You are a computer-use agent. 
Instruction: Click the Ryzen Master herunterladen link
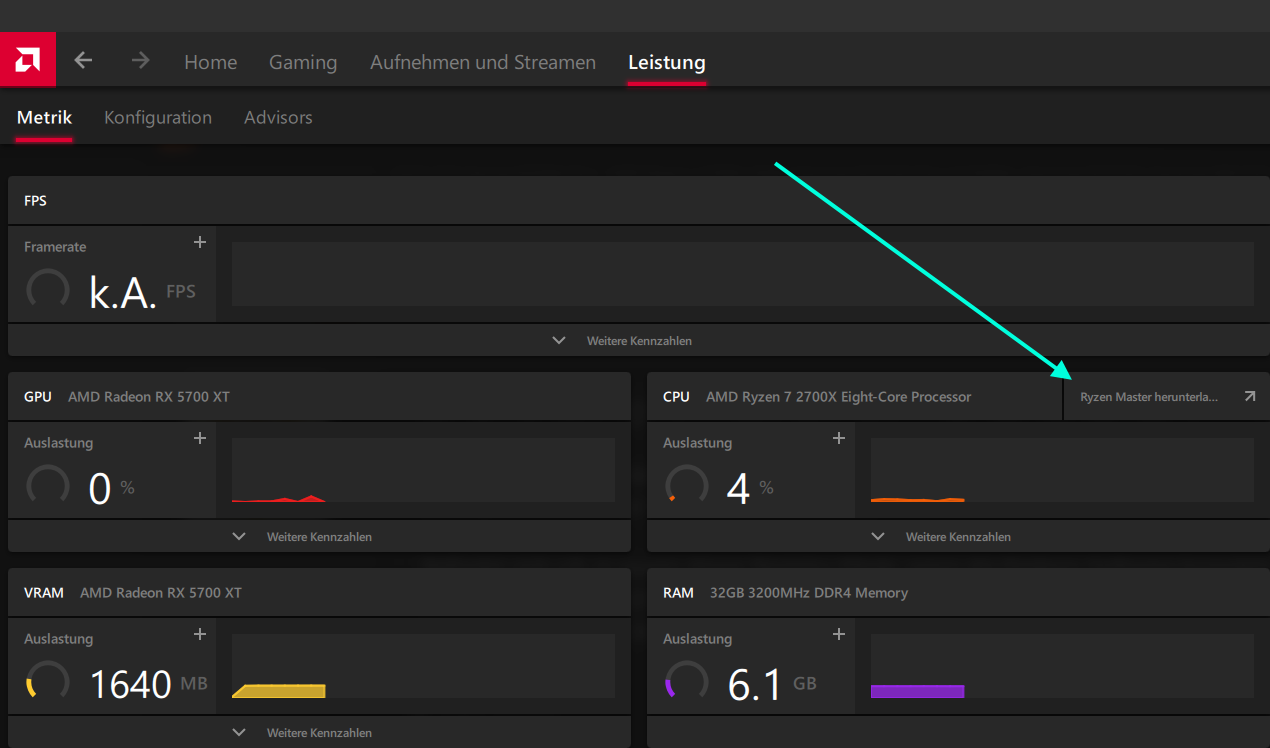pyautogui.click(x=1149, y=397)
